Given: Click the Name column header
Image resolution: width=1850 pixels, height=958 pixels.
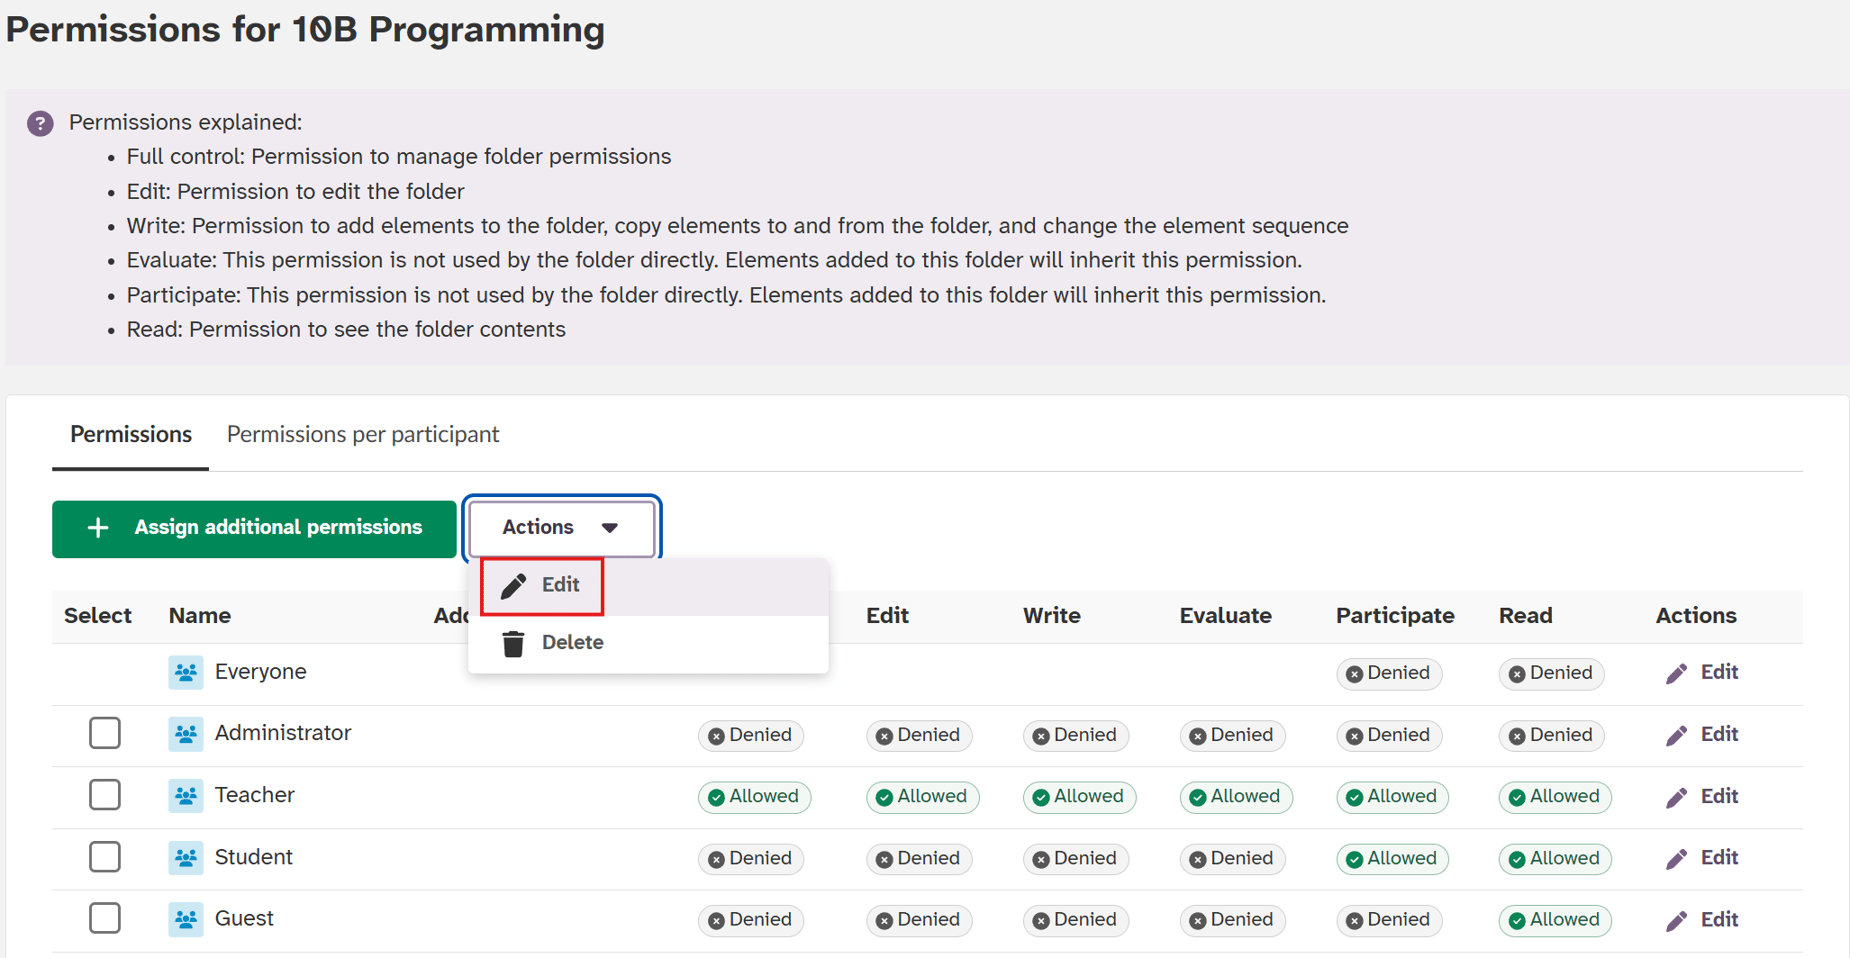Looking at the screenshot, I should pos(200,616).
